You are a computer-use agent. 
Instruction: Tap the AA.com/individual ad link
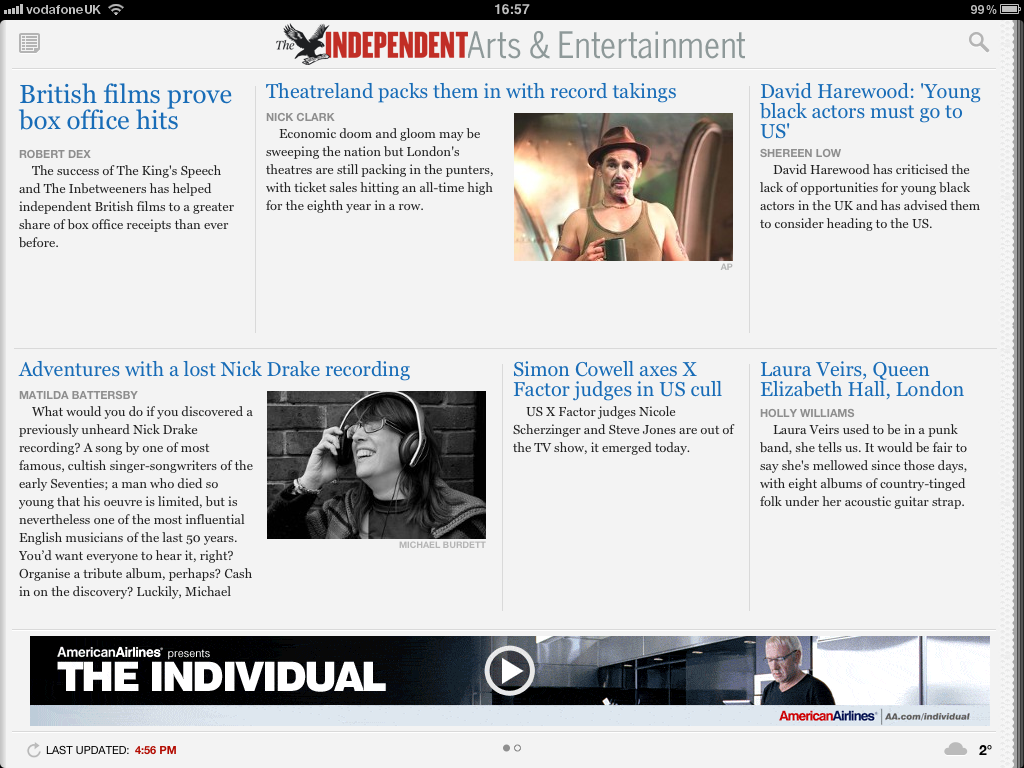[927, 716]
